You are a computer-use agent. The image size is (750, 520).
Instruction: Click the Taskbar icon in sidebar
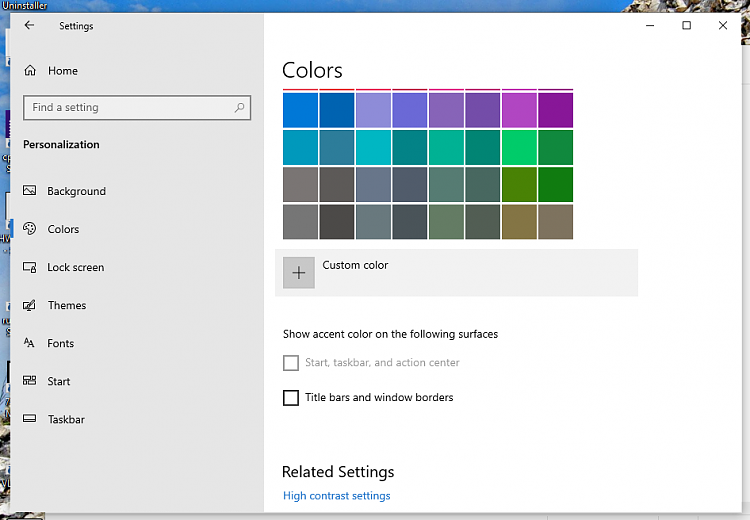(30, 419)
